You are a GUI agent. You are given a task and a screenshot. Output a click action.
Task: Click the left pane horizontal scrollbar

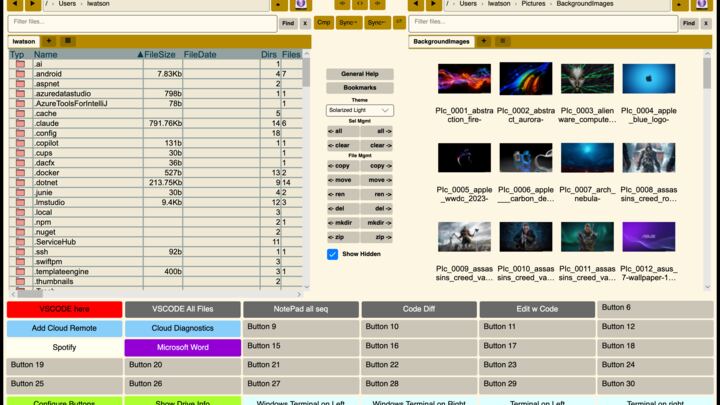pos(30,294)
